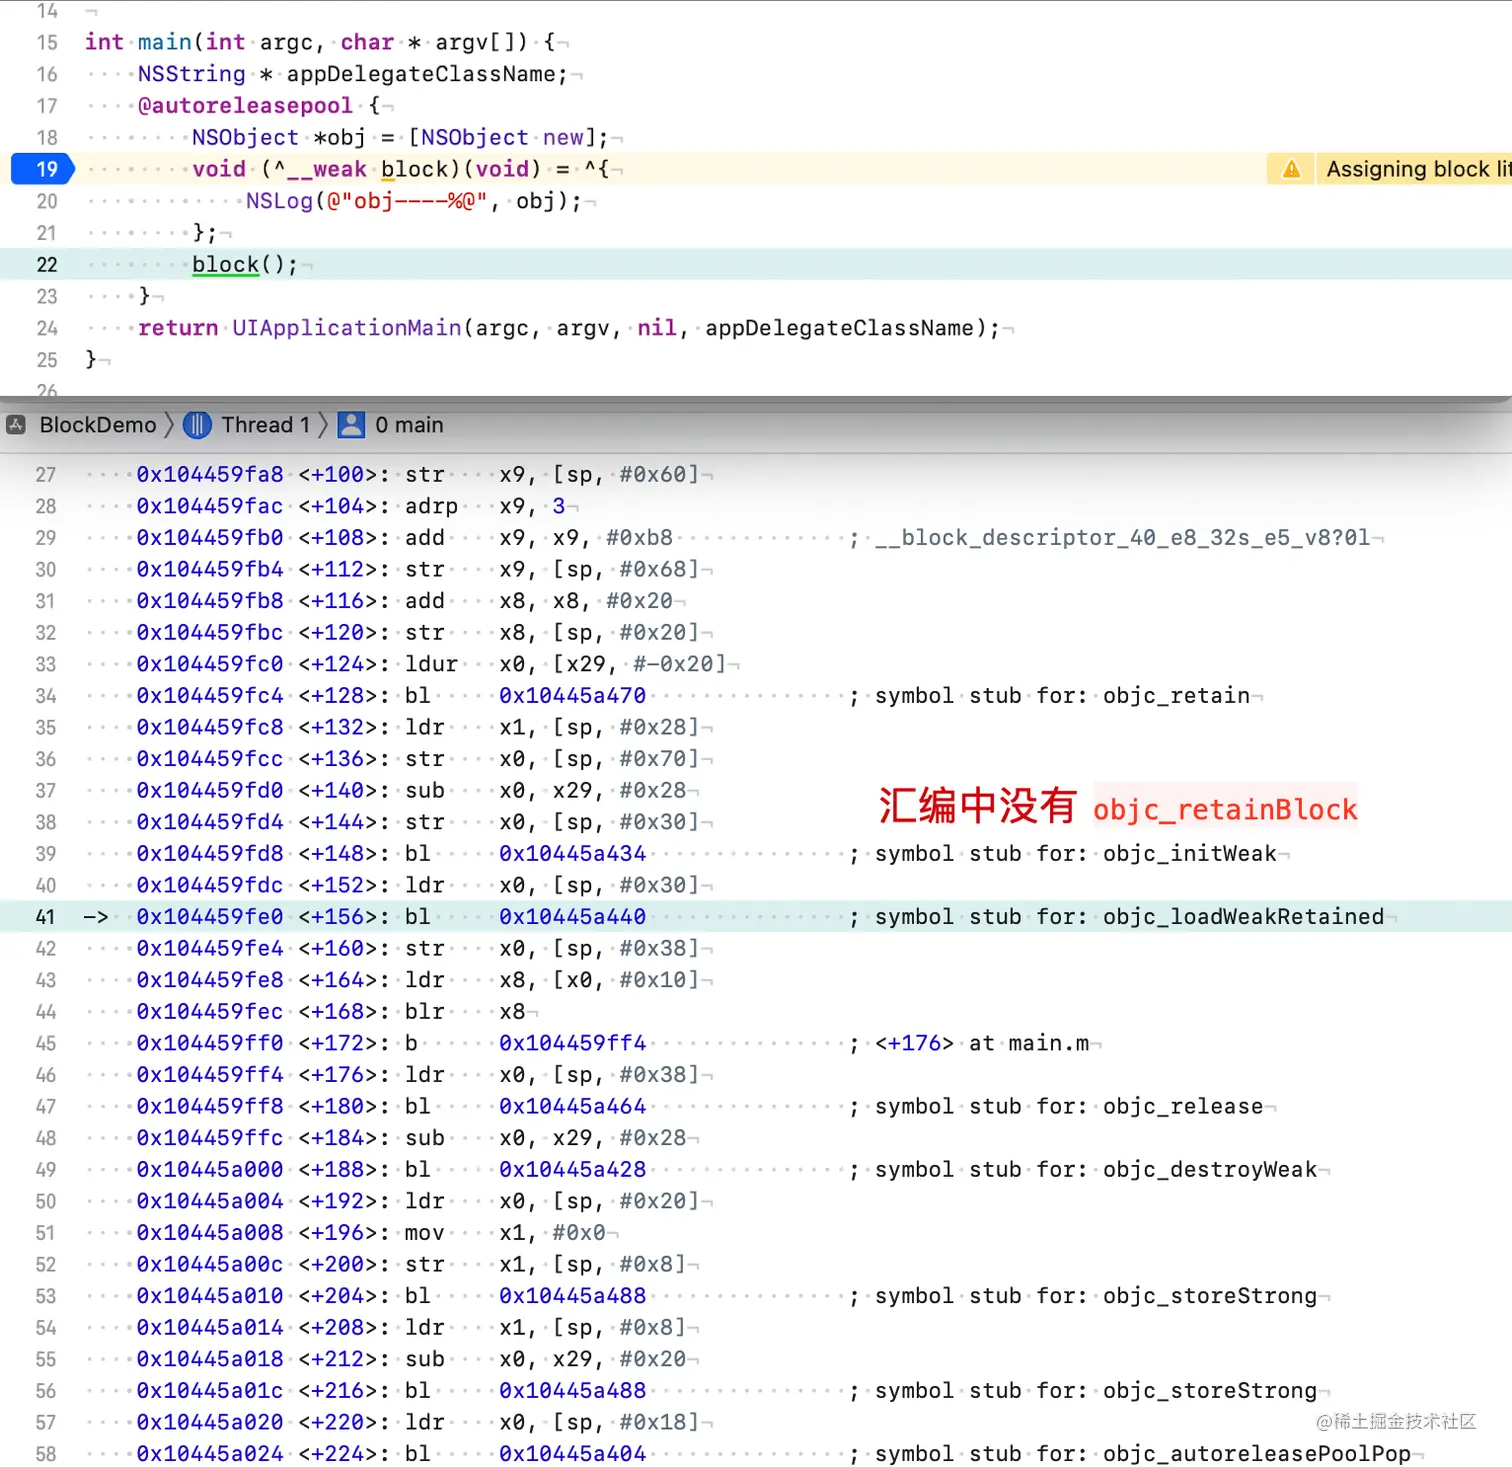Click '<+176> at main.m' comment
Viewport: 1512px width, 1467px height.
coord(982,1043)
